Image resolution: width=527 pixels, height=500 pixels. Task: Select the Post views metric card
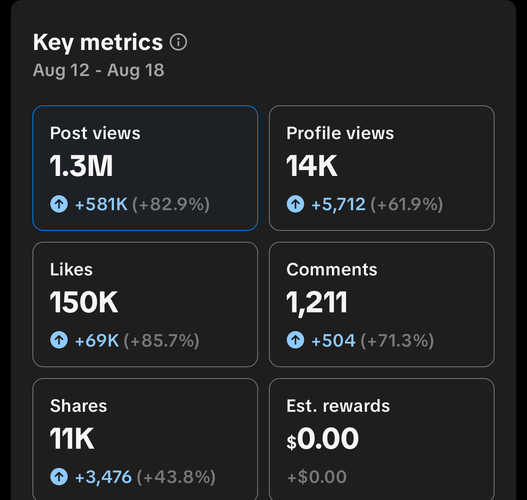145,168
